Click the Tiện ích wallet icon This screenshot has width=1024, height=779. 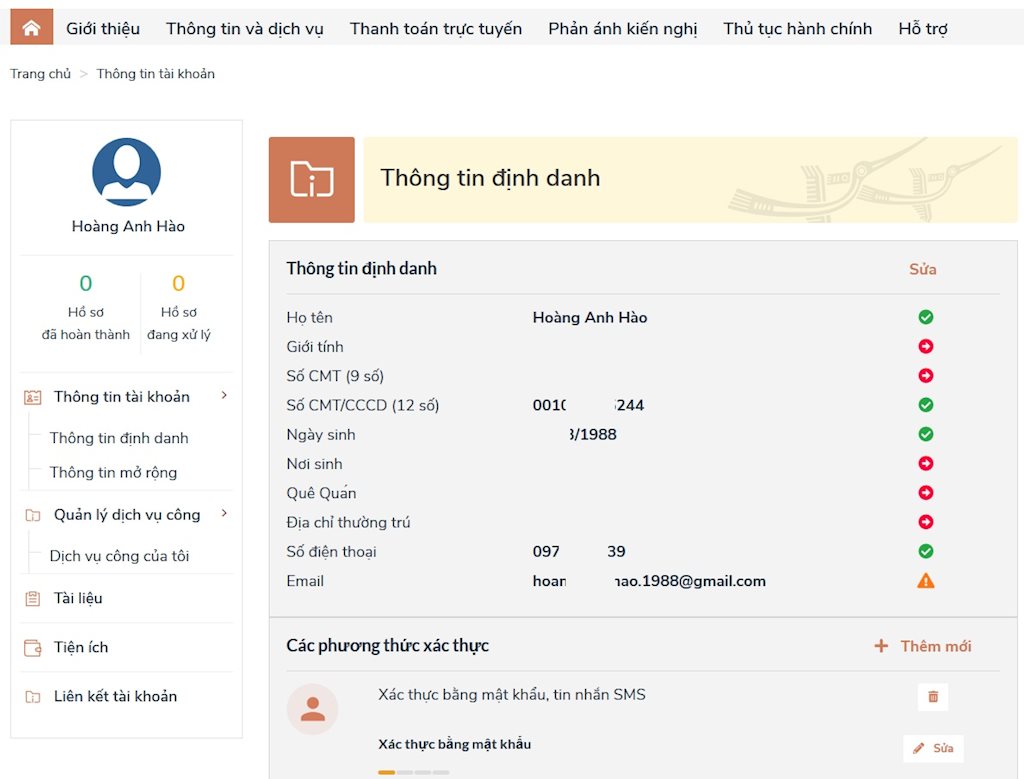pyautogui.click(x=33, y=647)
